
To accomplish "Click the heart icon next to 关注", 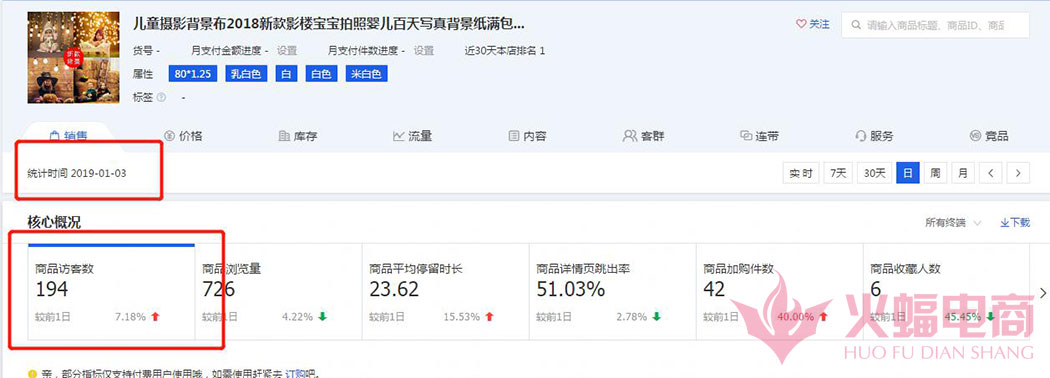I will point(801,24).
